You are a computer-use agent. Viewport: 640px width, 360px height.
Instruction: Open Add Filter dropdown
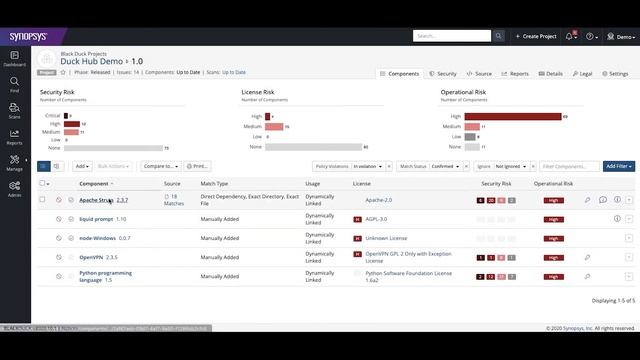click(x=619, y=166)
